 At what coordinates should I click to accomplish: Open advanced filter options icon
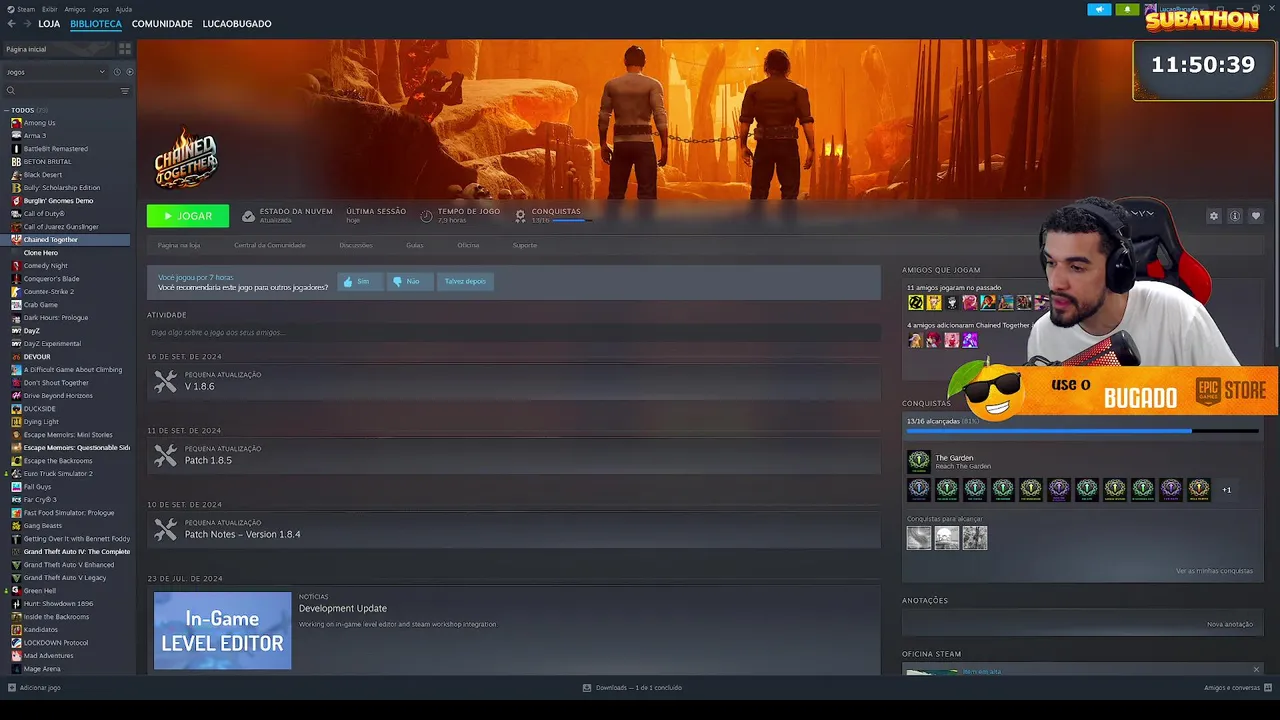[x=125, y=91]
